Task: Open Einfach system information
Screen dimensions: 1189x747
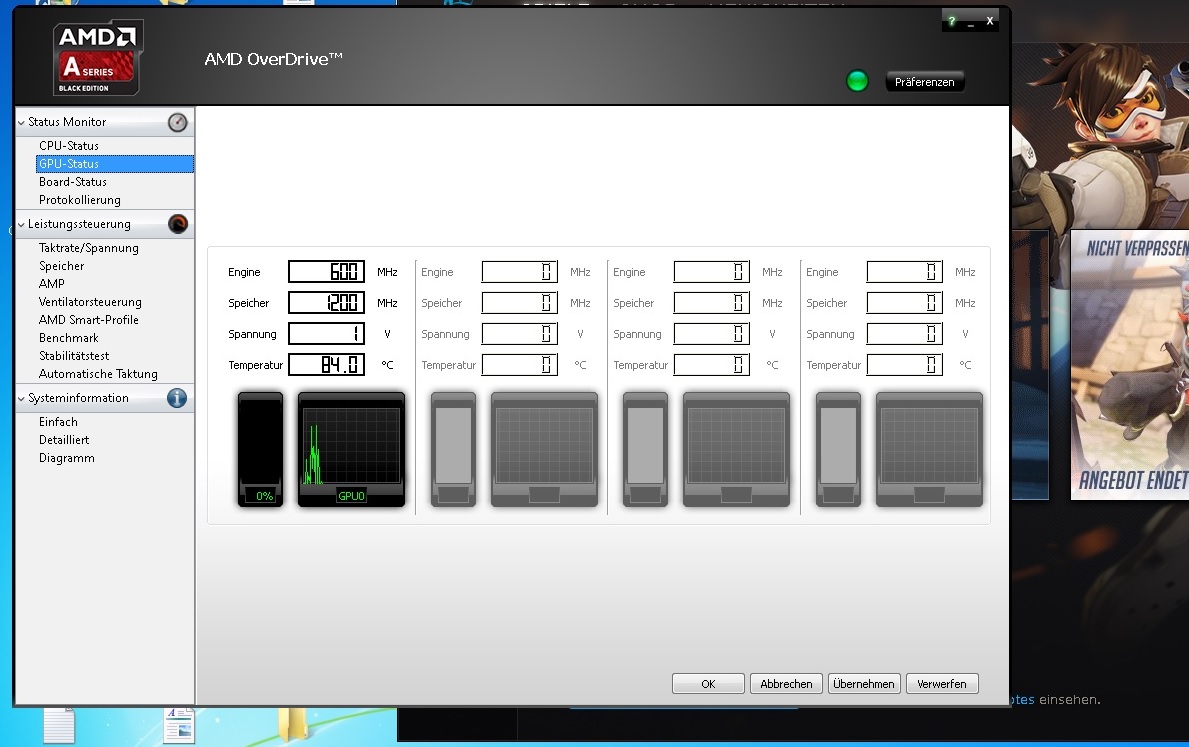Action: click(58, 422)
